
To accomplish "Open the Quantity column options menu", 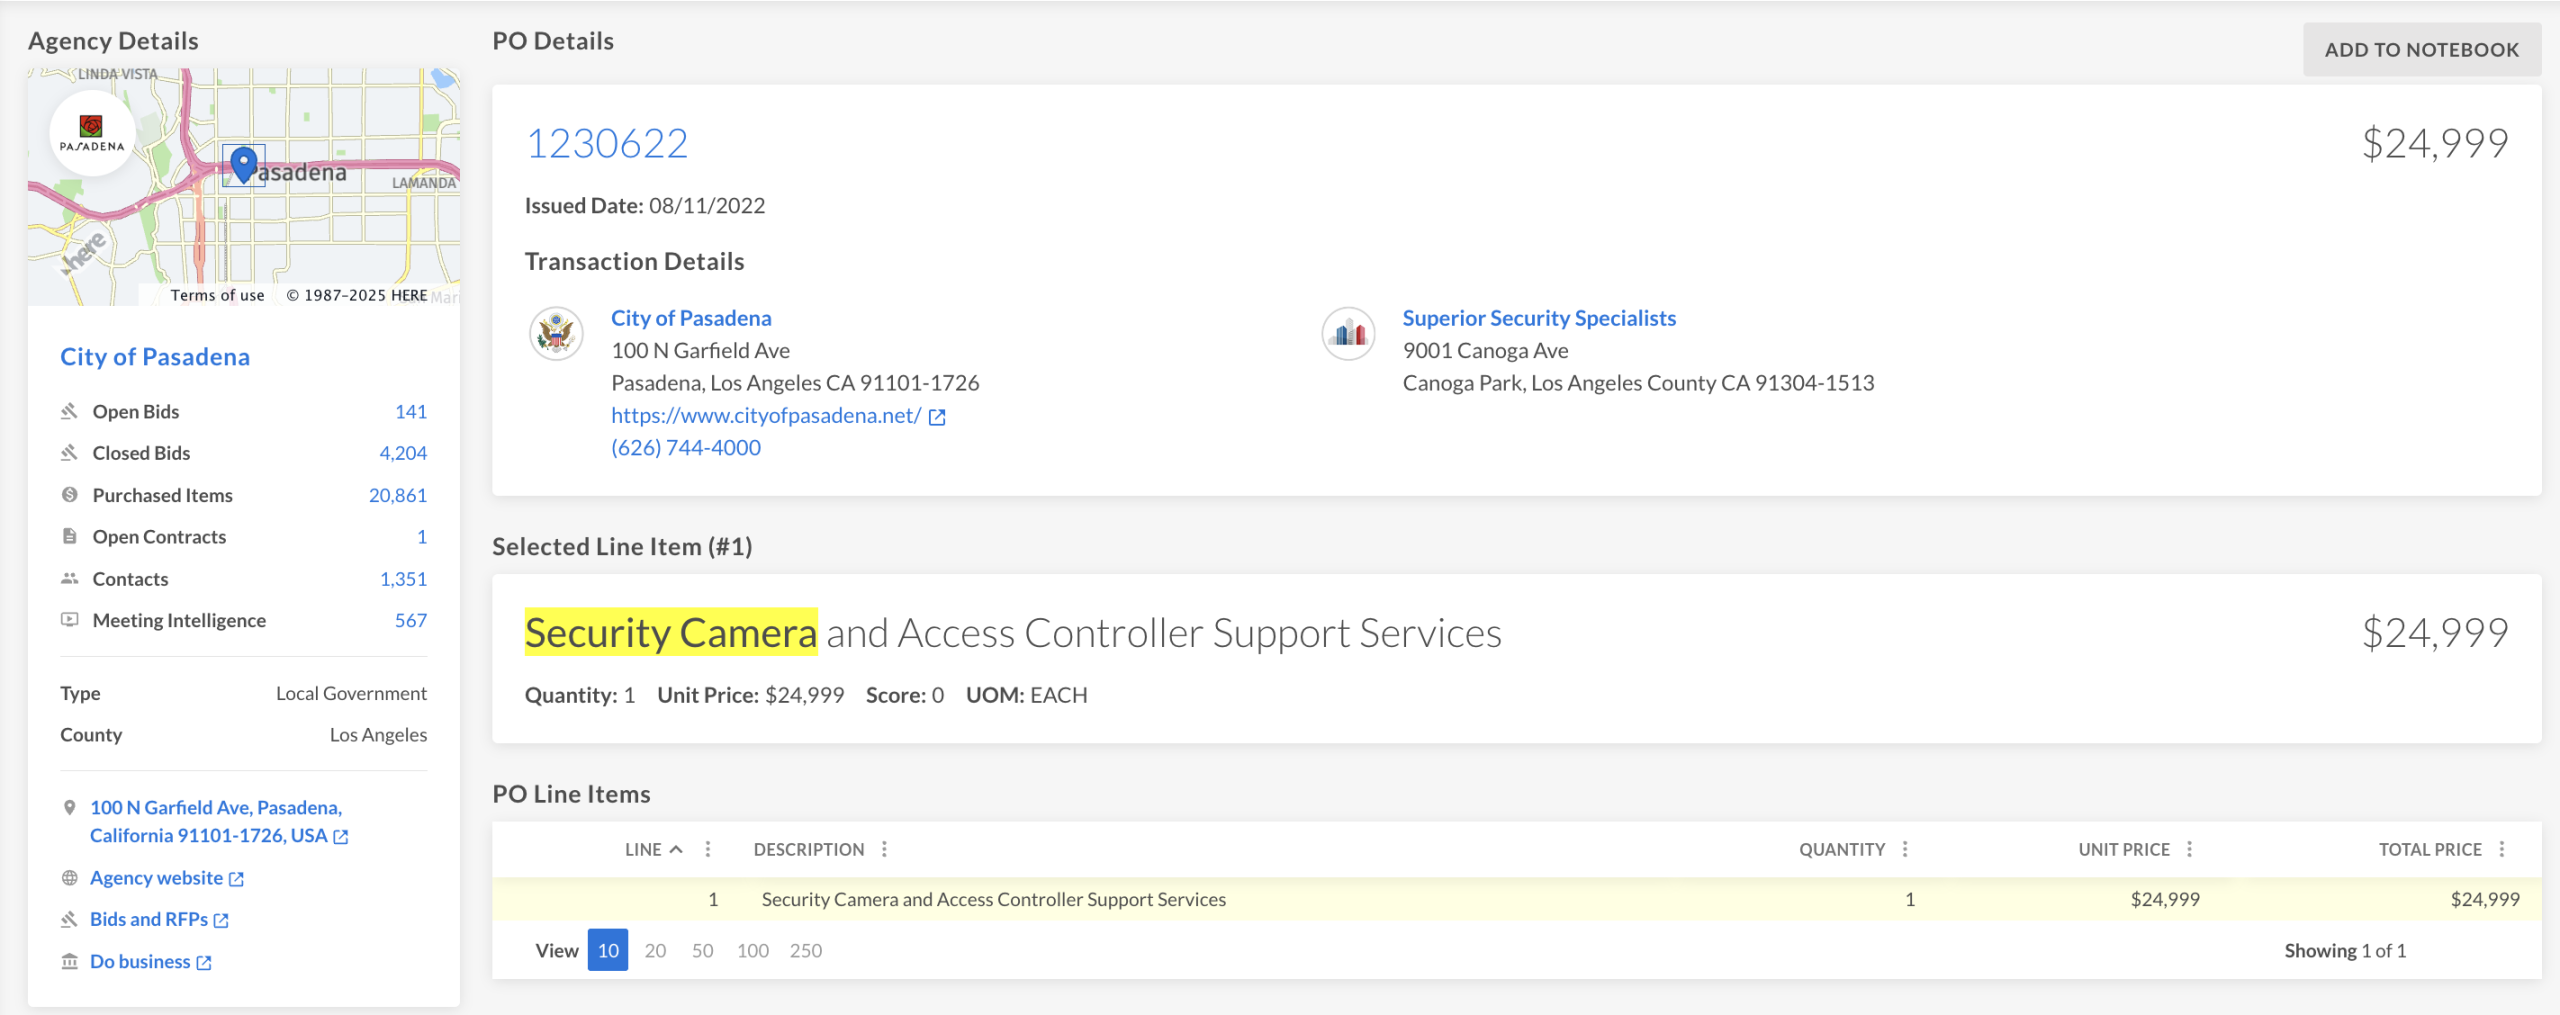I will pyautogui.click(x=1905, y=849).
